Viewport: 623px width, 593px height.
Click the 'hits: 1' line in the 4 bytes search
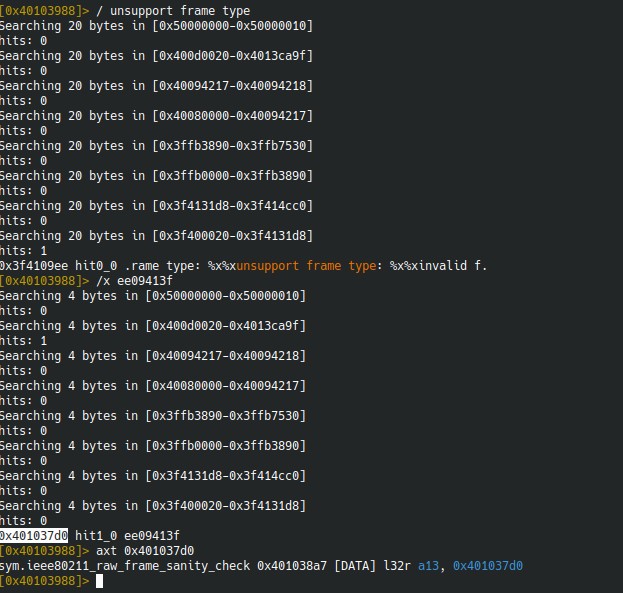[23, 341]
